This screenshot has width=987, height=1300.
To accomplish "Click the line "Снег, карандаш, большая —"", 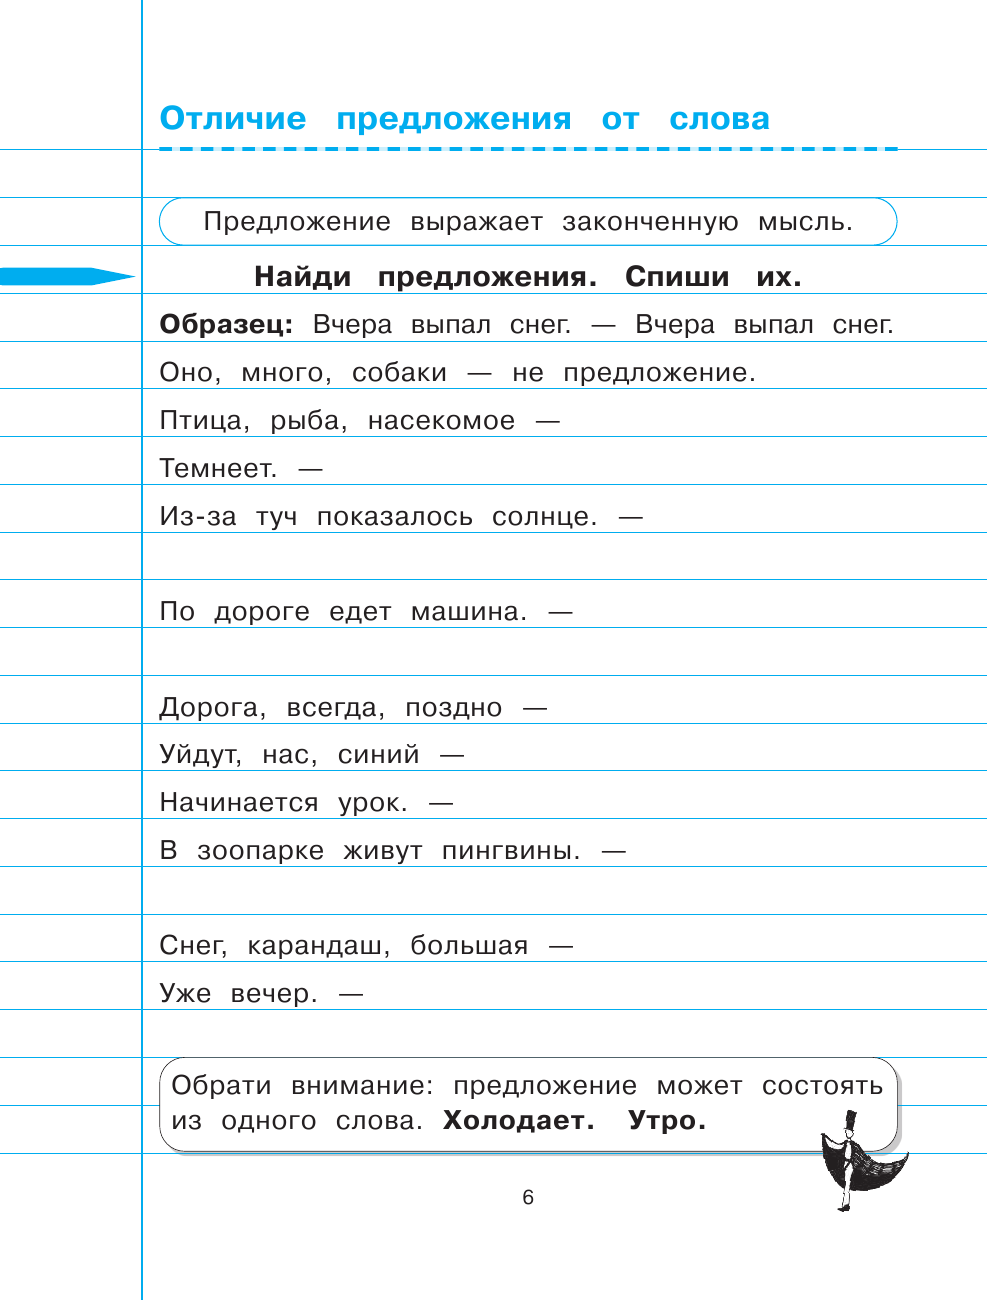I will [366, 946].
